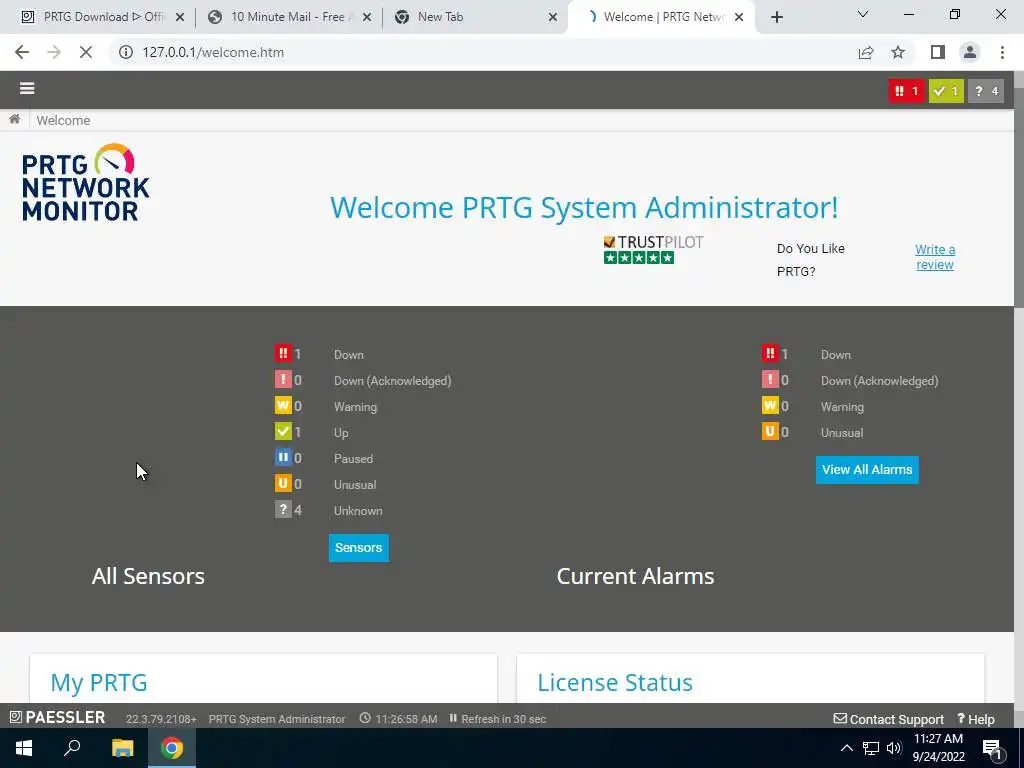Click PRTG System Administrator in footer

277,719
